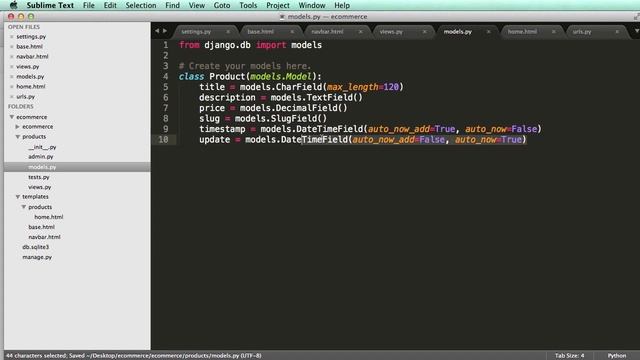This screenshot has width=640, height=360.
Task: Open admin.py in the sidebar
Action: click(41, 157)
